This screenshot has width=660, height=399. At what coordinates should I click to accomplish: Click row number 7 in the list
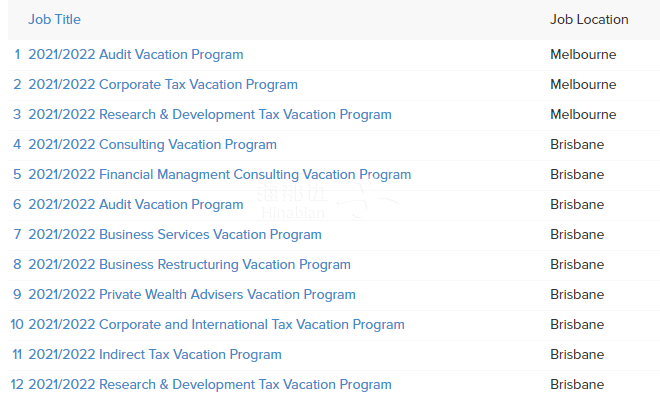click(17, 234)
